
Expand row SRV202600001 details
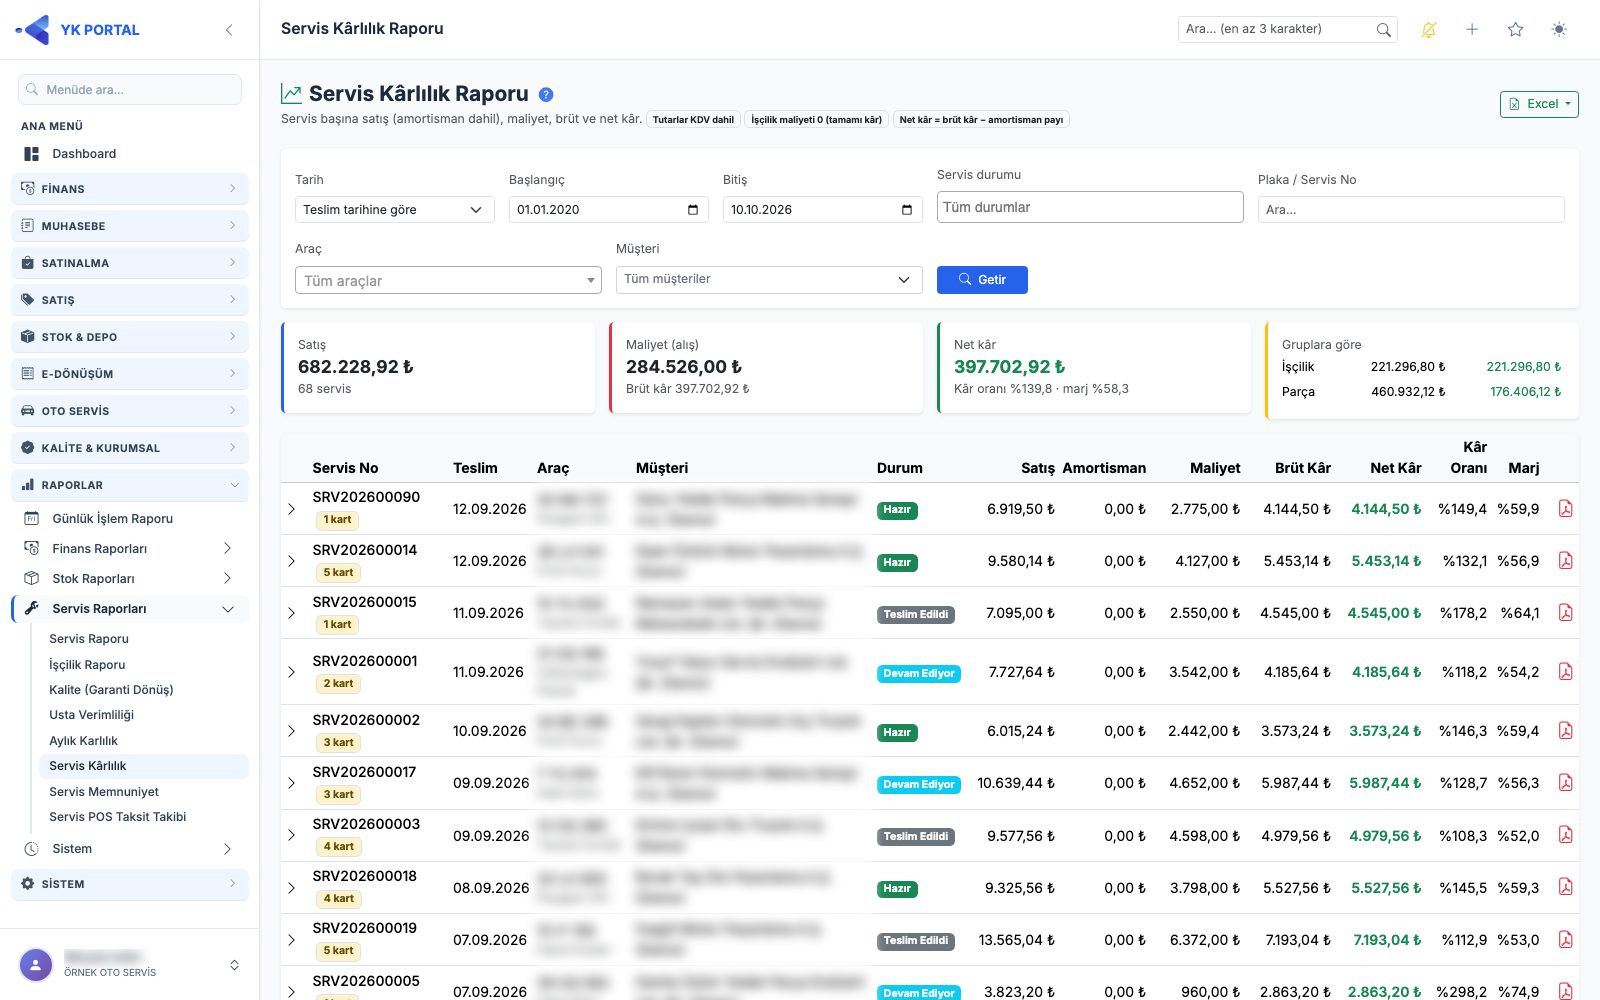coord(292,672)
